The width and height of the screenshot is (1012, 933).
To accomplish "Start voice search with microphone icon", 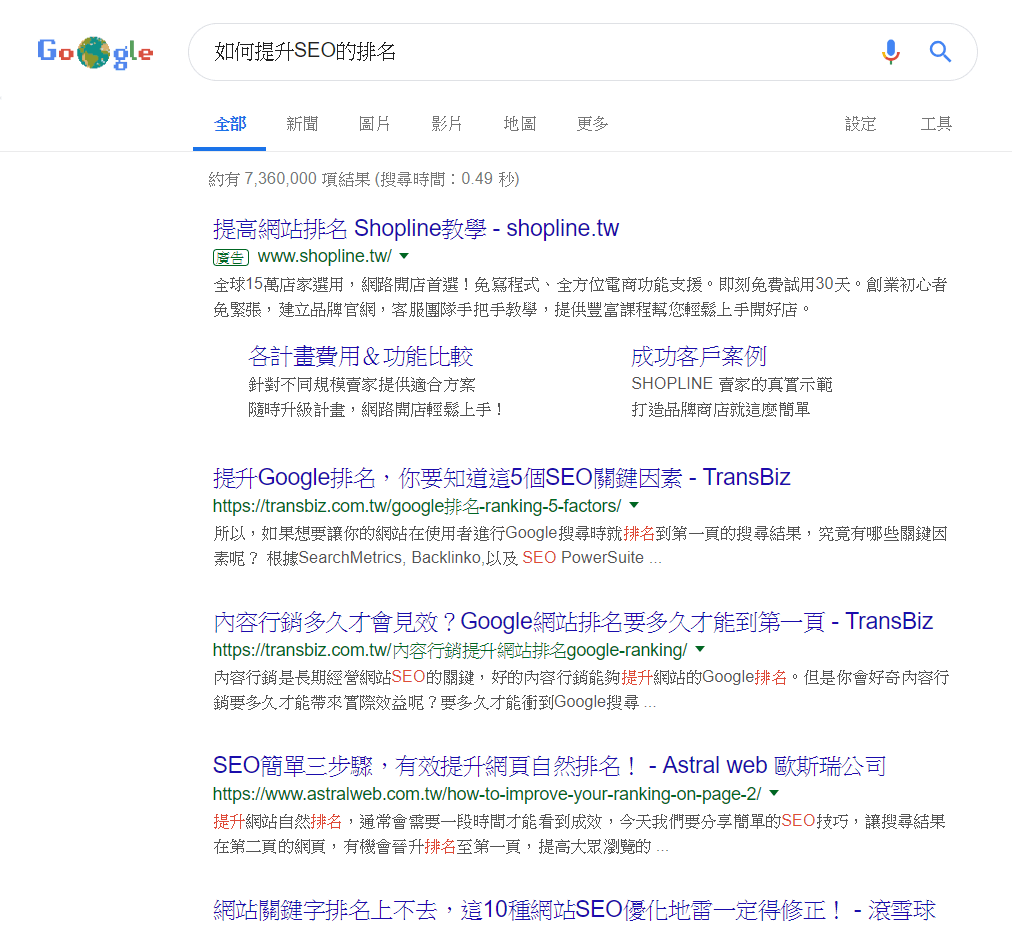I will [x=891, y=52].
